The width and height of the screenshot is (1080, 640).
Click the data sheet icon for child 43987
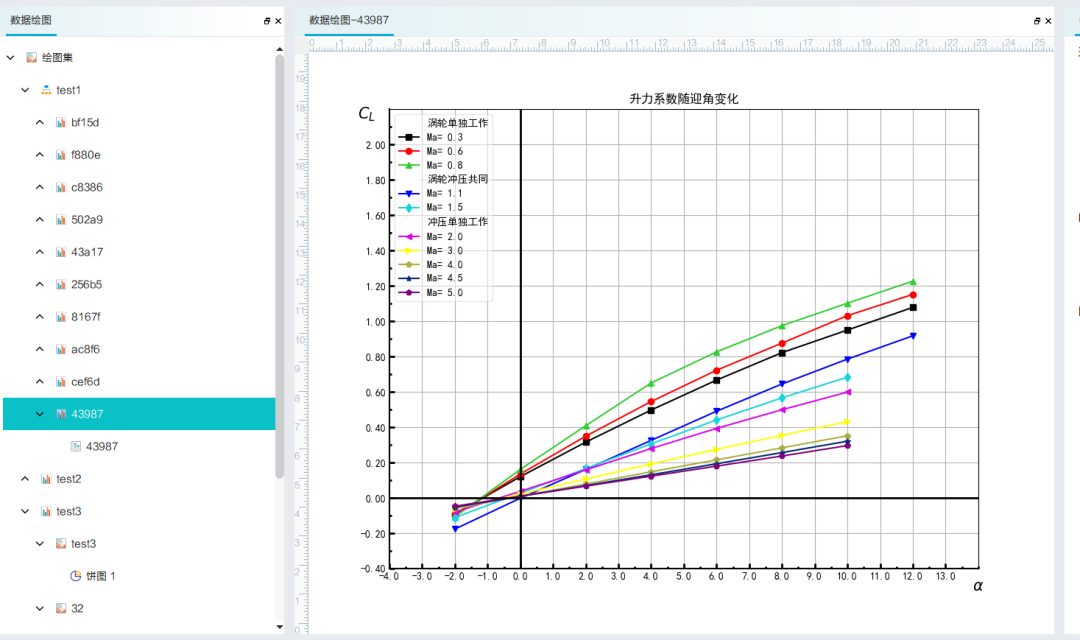coord(76,446)
